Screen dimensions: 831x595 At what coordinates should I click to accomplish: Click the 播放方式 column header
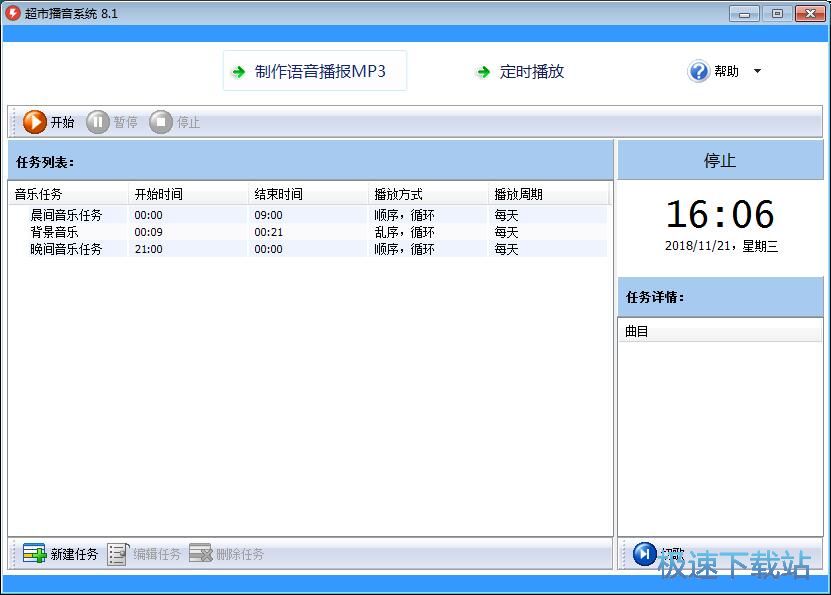click(x=428, y=194)
